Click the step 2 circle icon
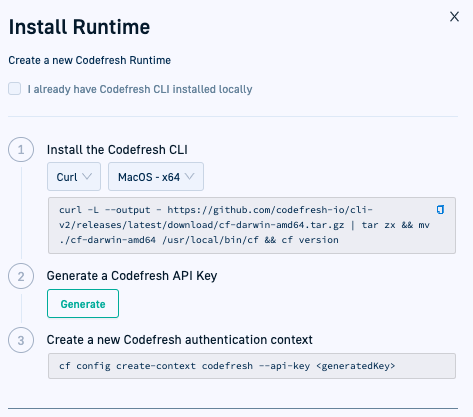Screen dimensions: 473x417 point(21,276)
